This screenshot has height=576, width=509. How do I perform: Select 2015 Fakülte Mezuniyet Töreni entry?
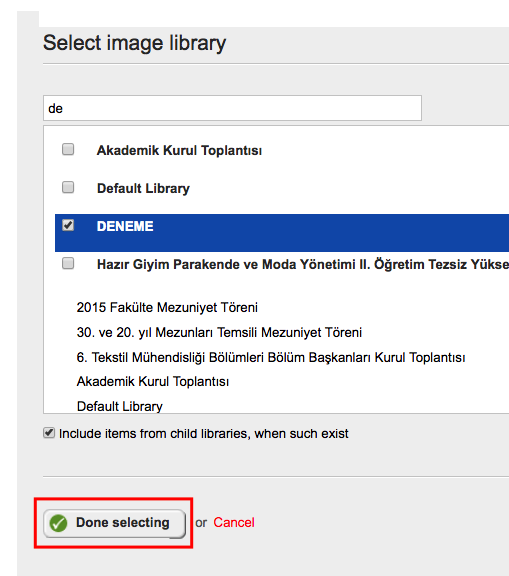167,307
